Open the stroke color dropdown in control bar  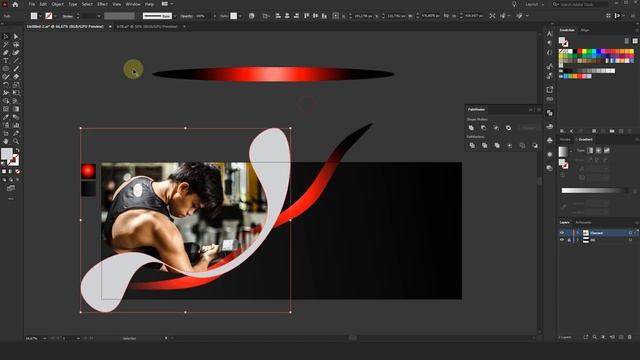(x=55, y=16)
